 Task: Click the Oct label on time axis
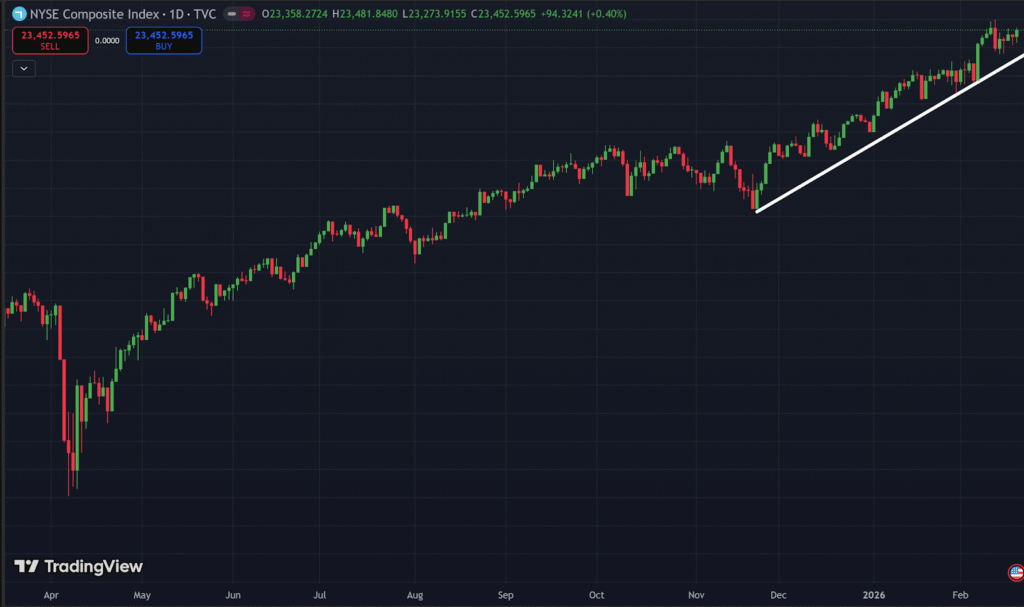point(597,594)
